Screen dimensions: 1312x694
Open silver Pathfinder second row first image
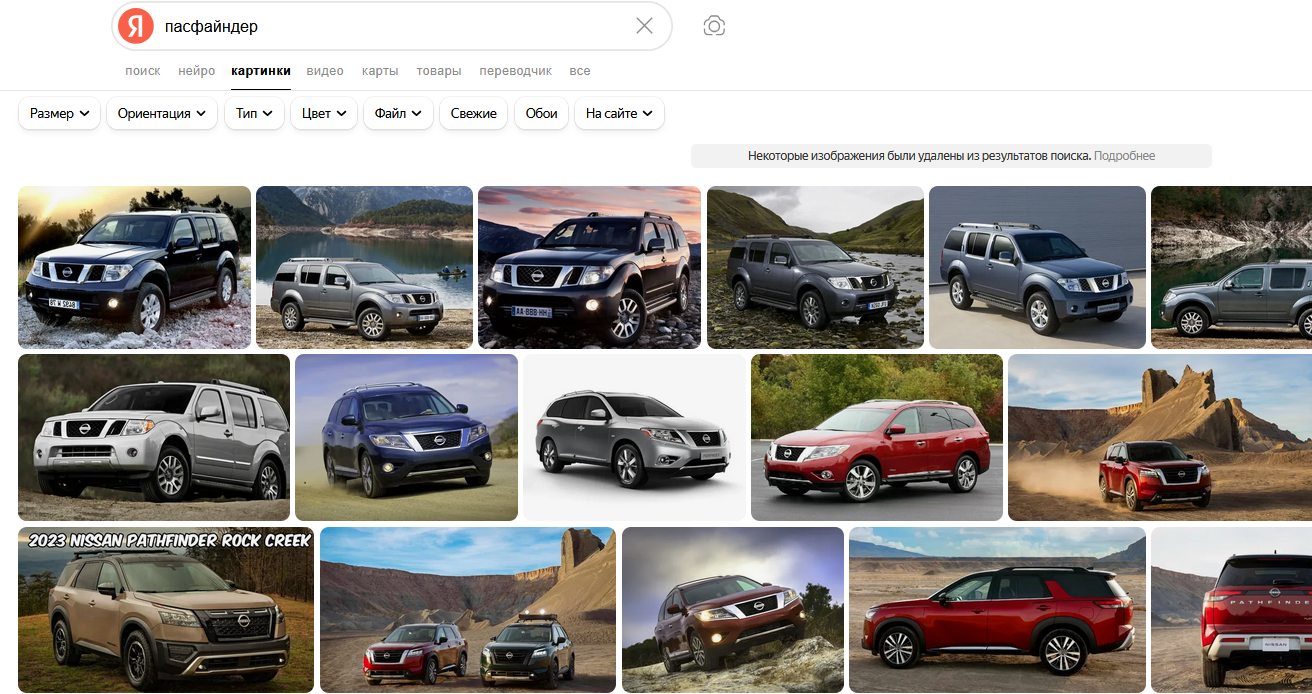[x=154, y=437]
